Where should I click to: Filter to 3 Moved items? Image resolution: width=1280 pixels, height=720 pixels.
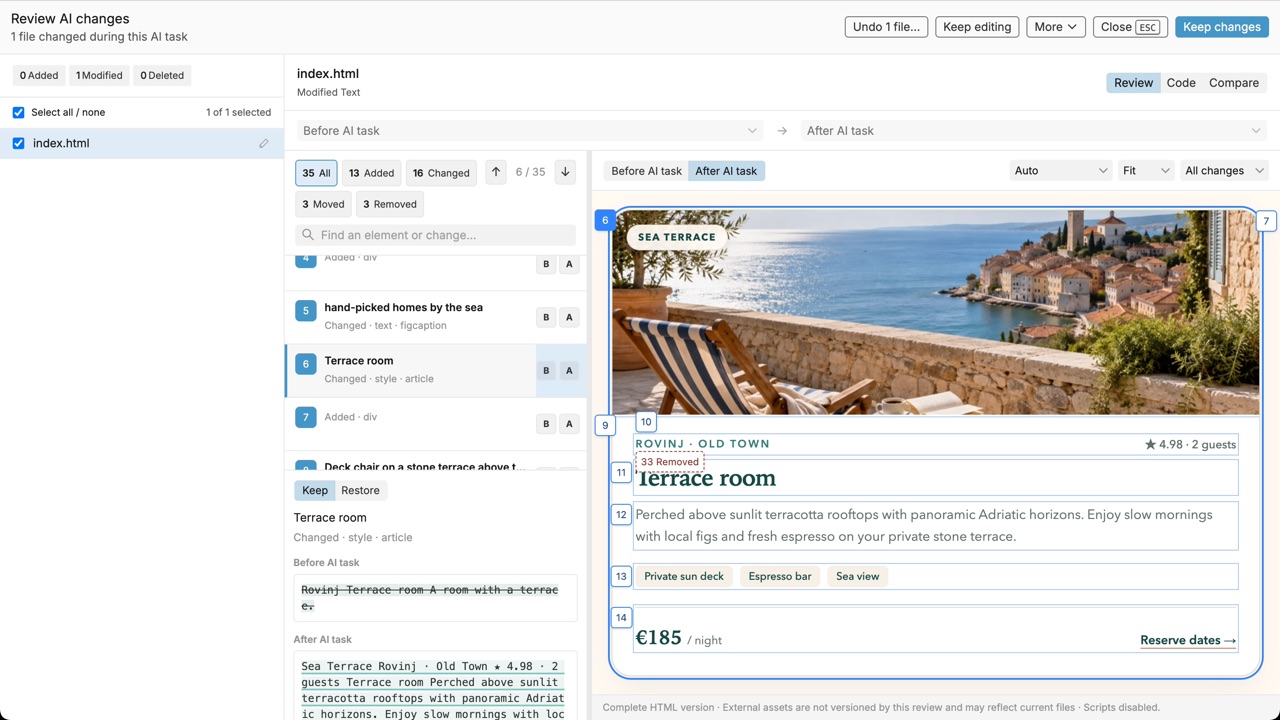coord(323,204)
